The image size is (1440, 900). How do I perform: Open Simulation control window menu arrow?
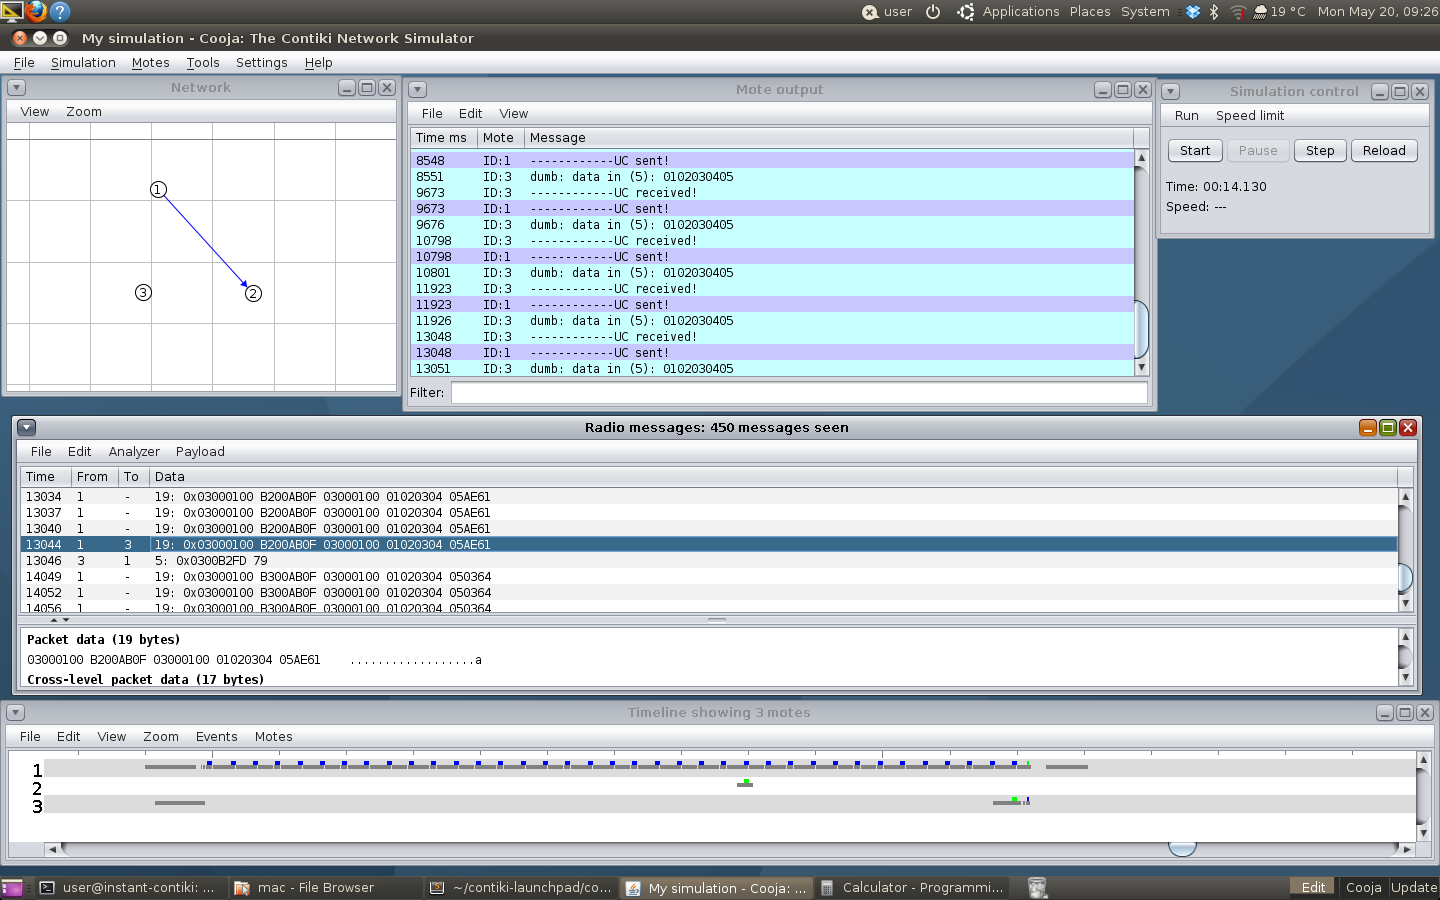tap(1171, 92)
